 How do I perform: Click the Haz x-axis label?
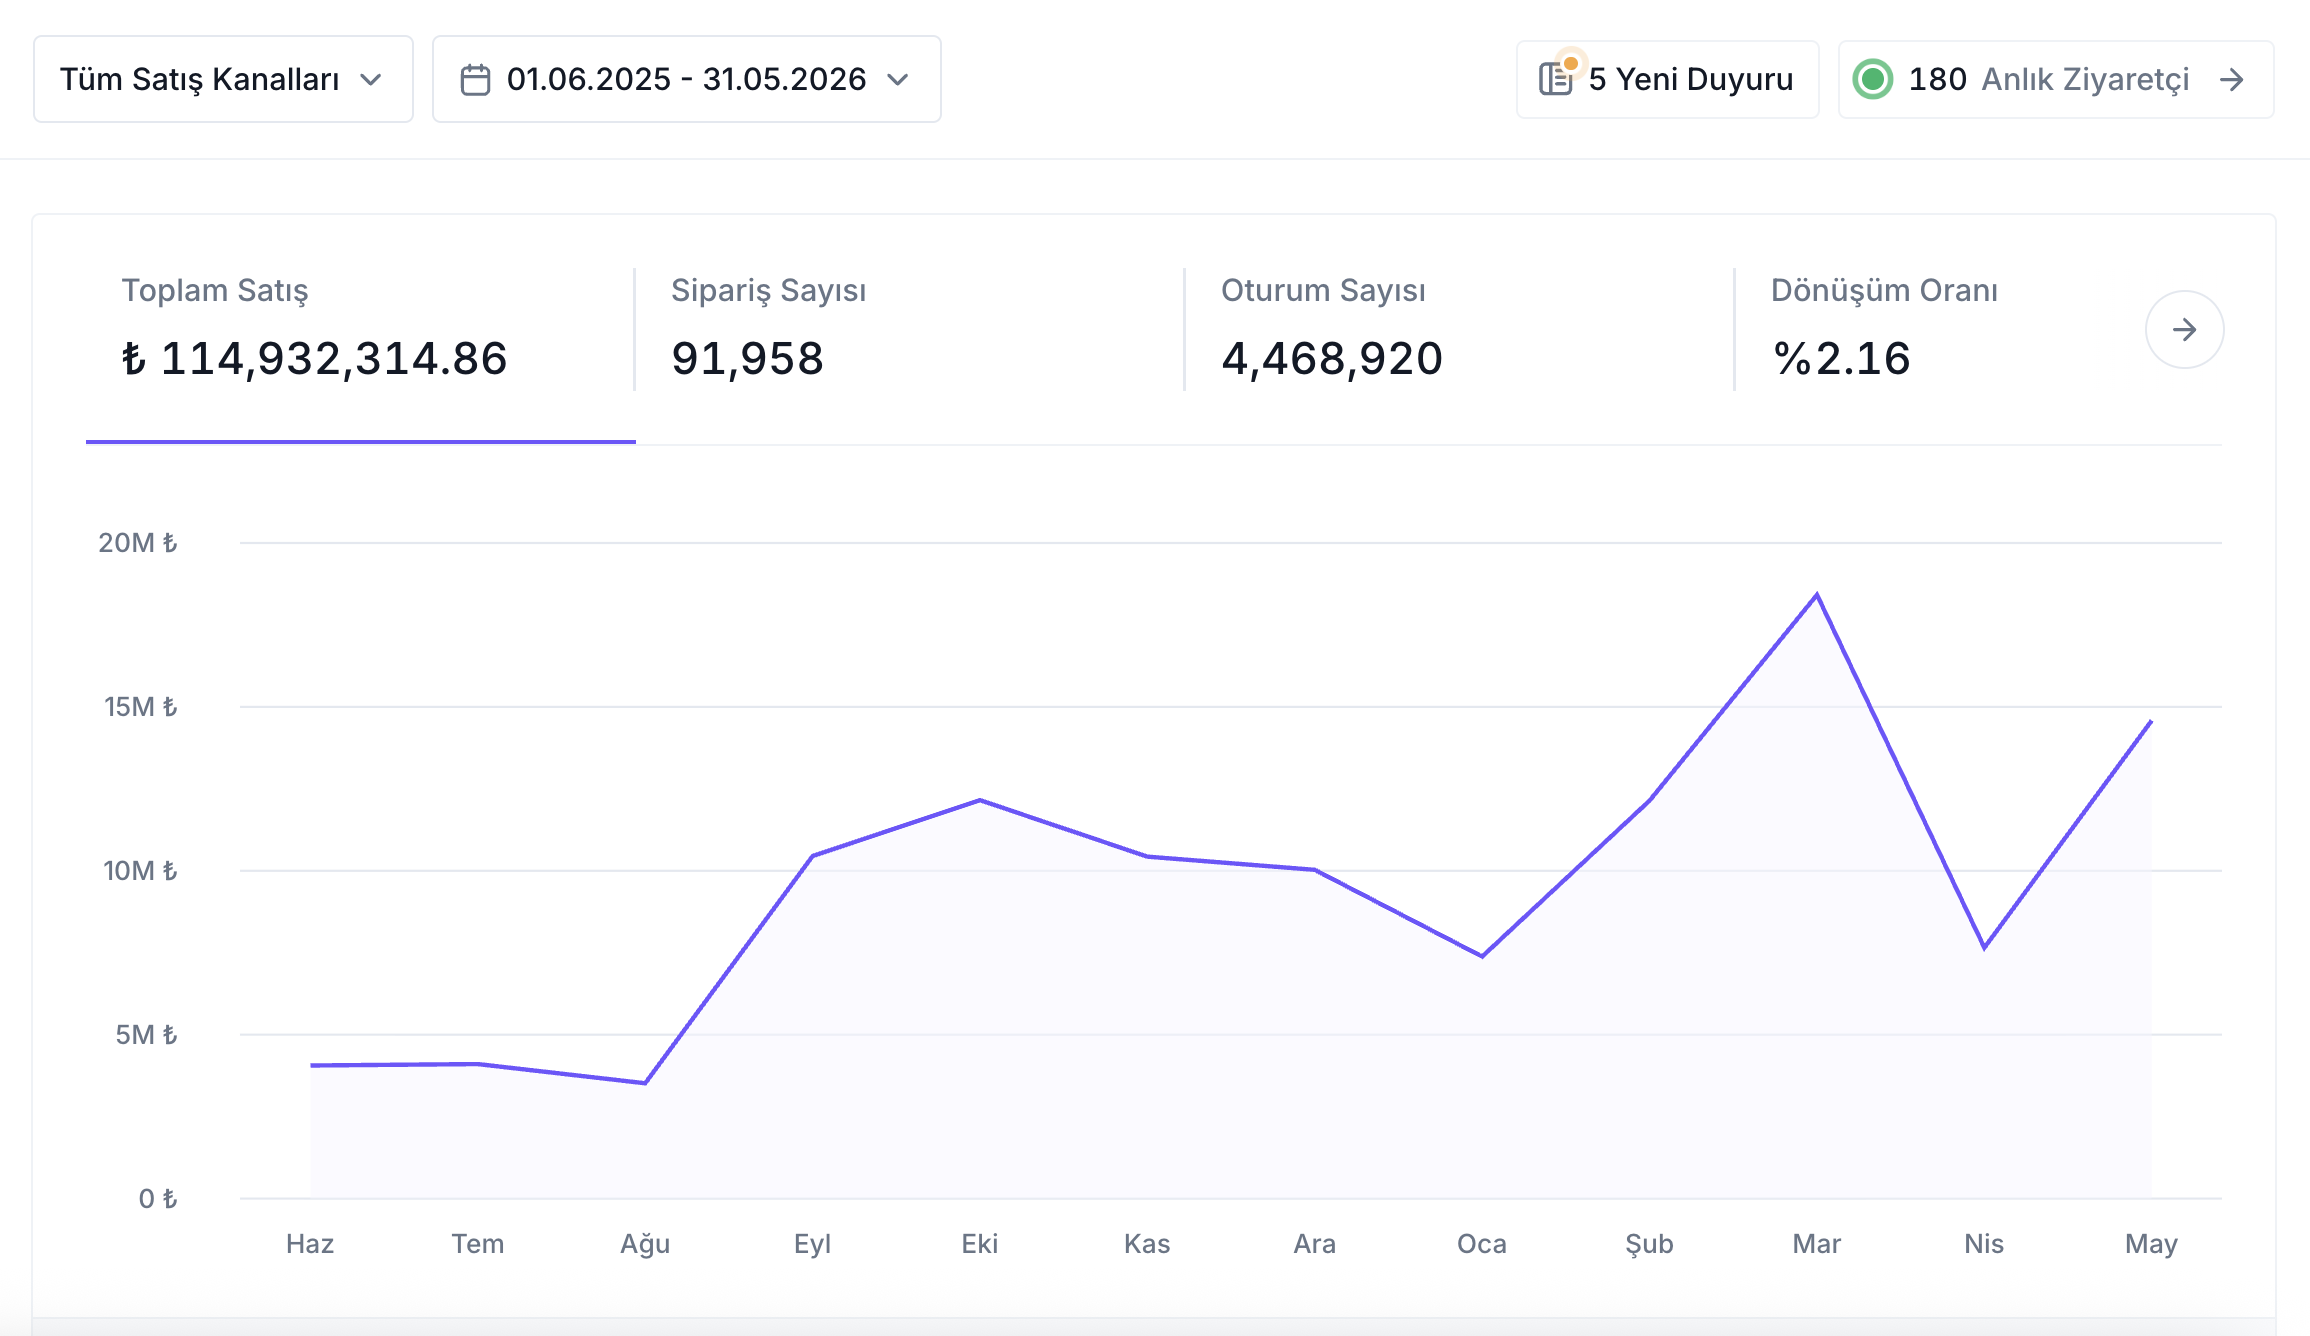tap(310, 1244)
